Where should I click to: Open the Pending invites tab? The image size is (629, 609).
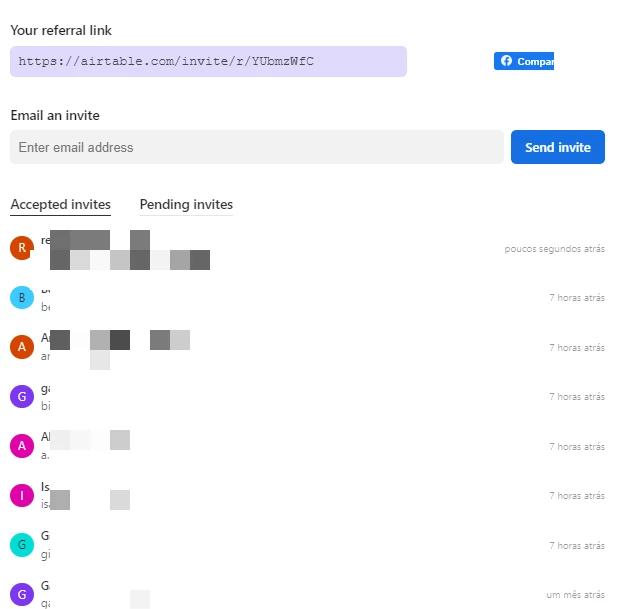click(x=186, y=205)
